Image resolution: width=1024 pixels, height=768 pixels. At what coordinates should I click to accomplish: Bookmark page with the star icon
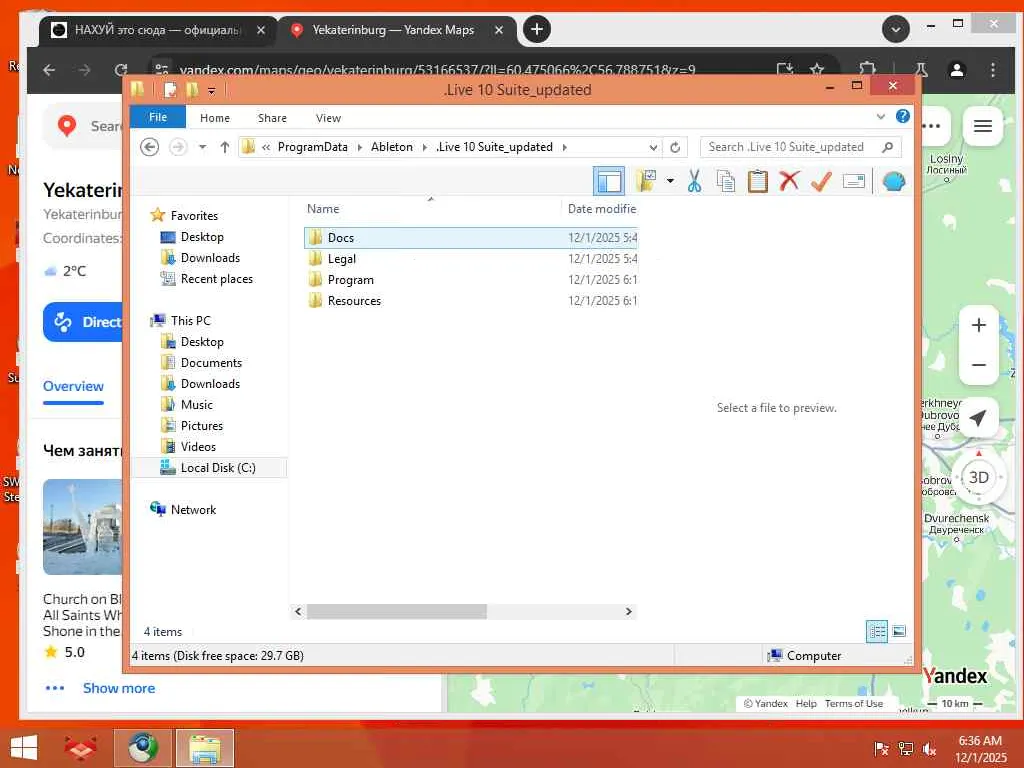816,70
